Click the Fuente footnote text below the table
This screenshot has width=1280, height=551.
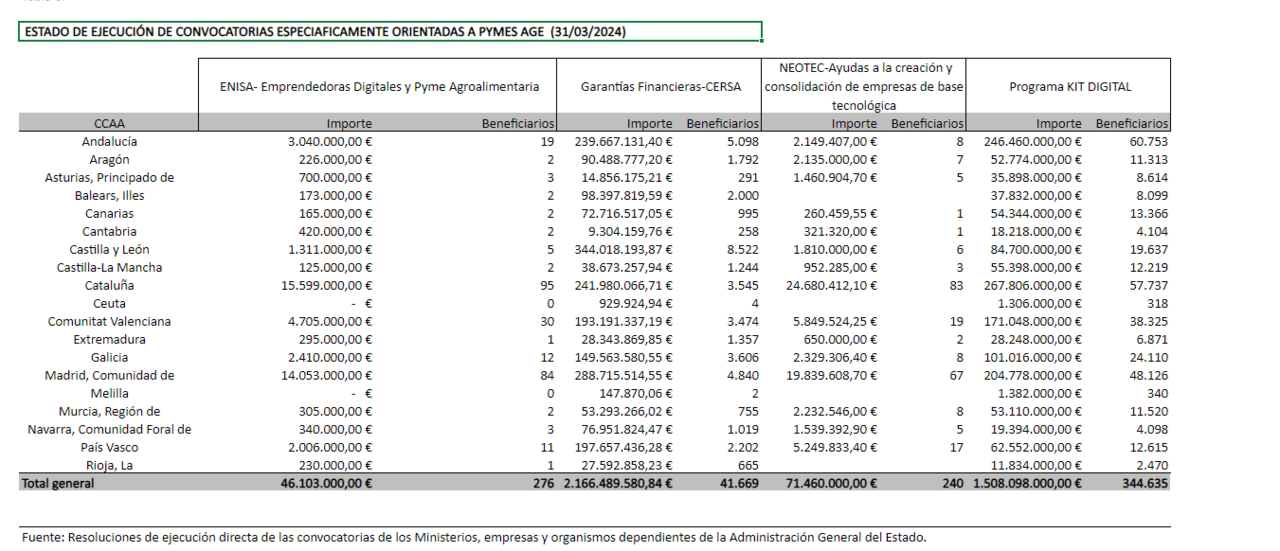[x=474, y=537]
